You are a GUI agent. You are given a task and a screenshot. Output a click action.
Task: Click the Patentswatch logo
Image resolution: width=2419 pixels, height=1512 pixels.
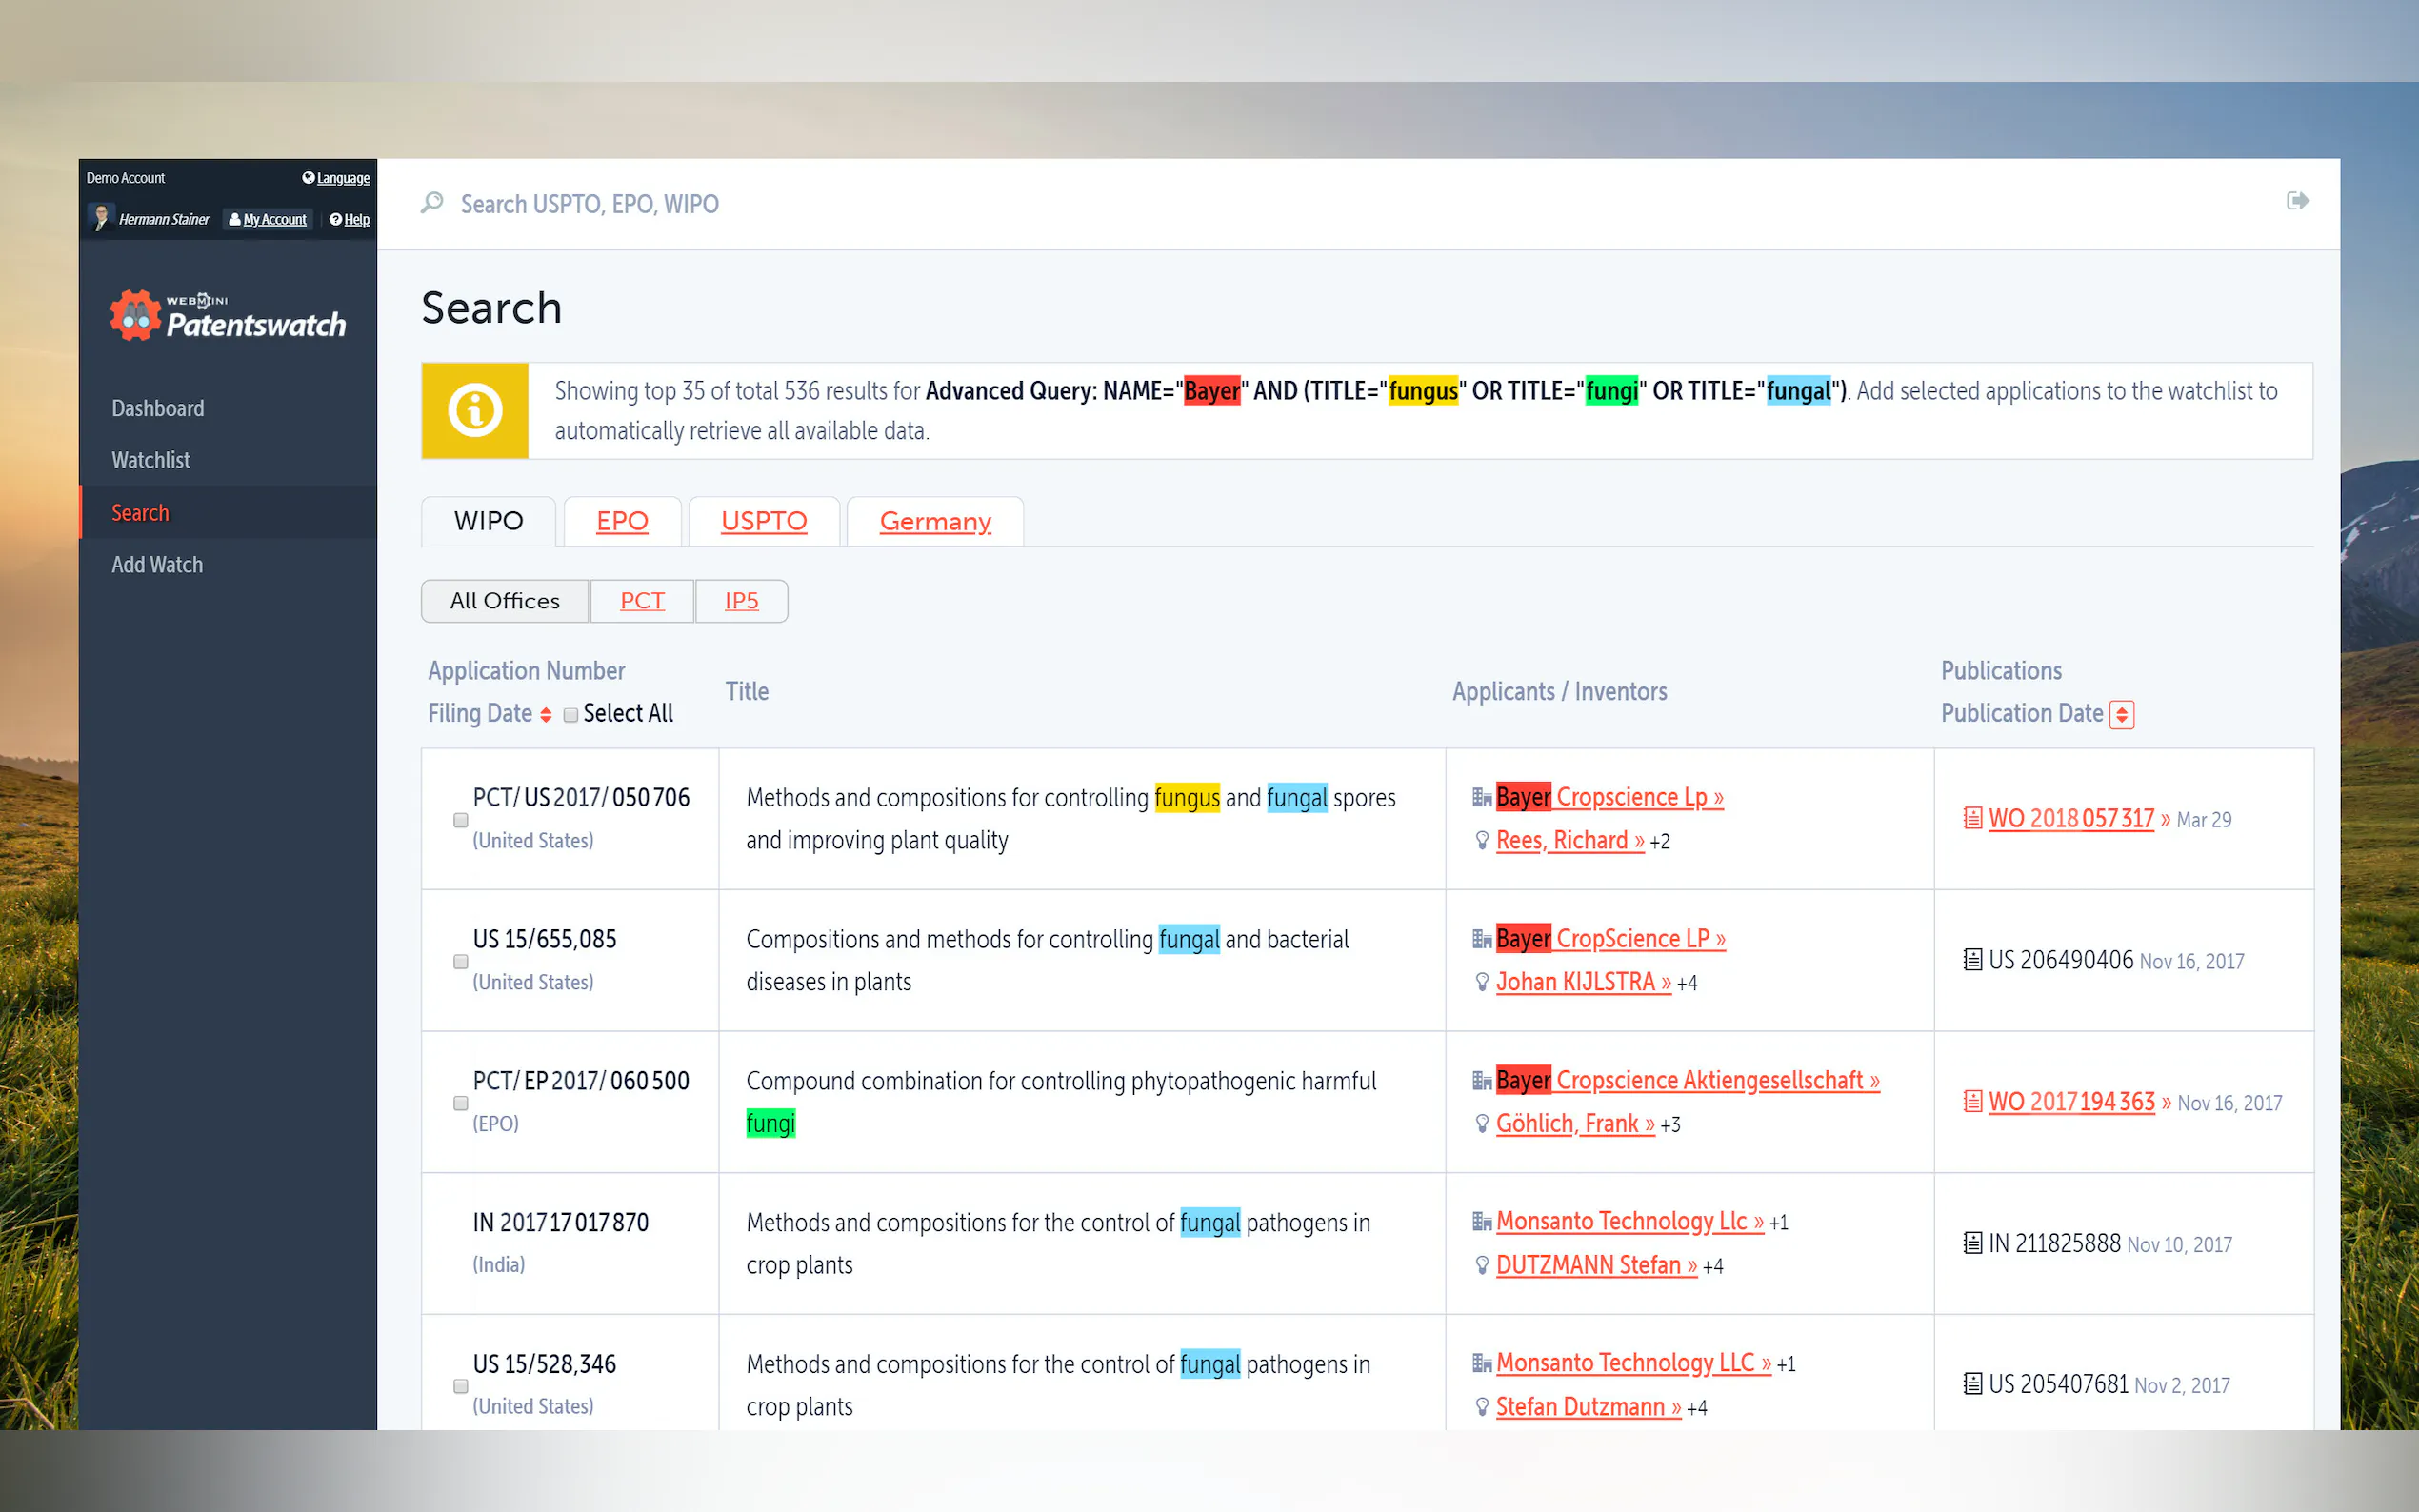229,317
